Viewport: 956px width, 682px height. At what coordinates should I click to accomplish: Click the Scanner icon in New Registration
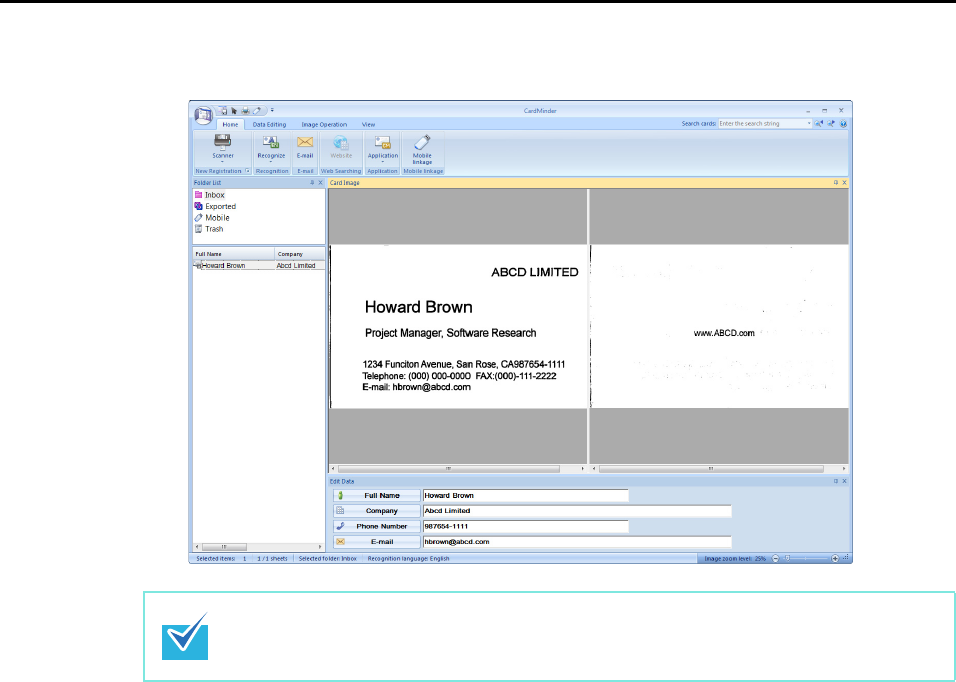(223, 141)
